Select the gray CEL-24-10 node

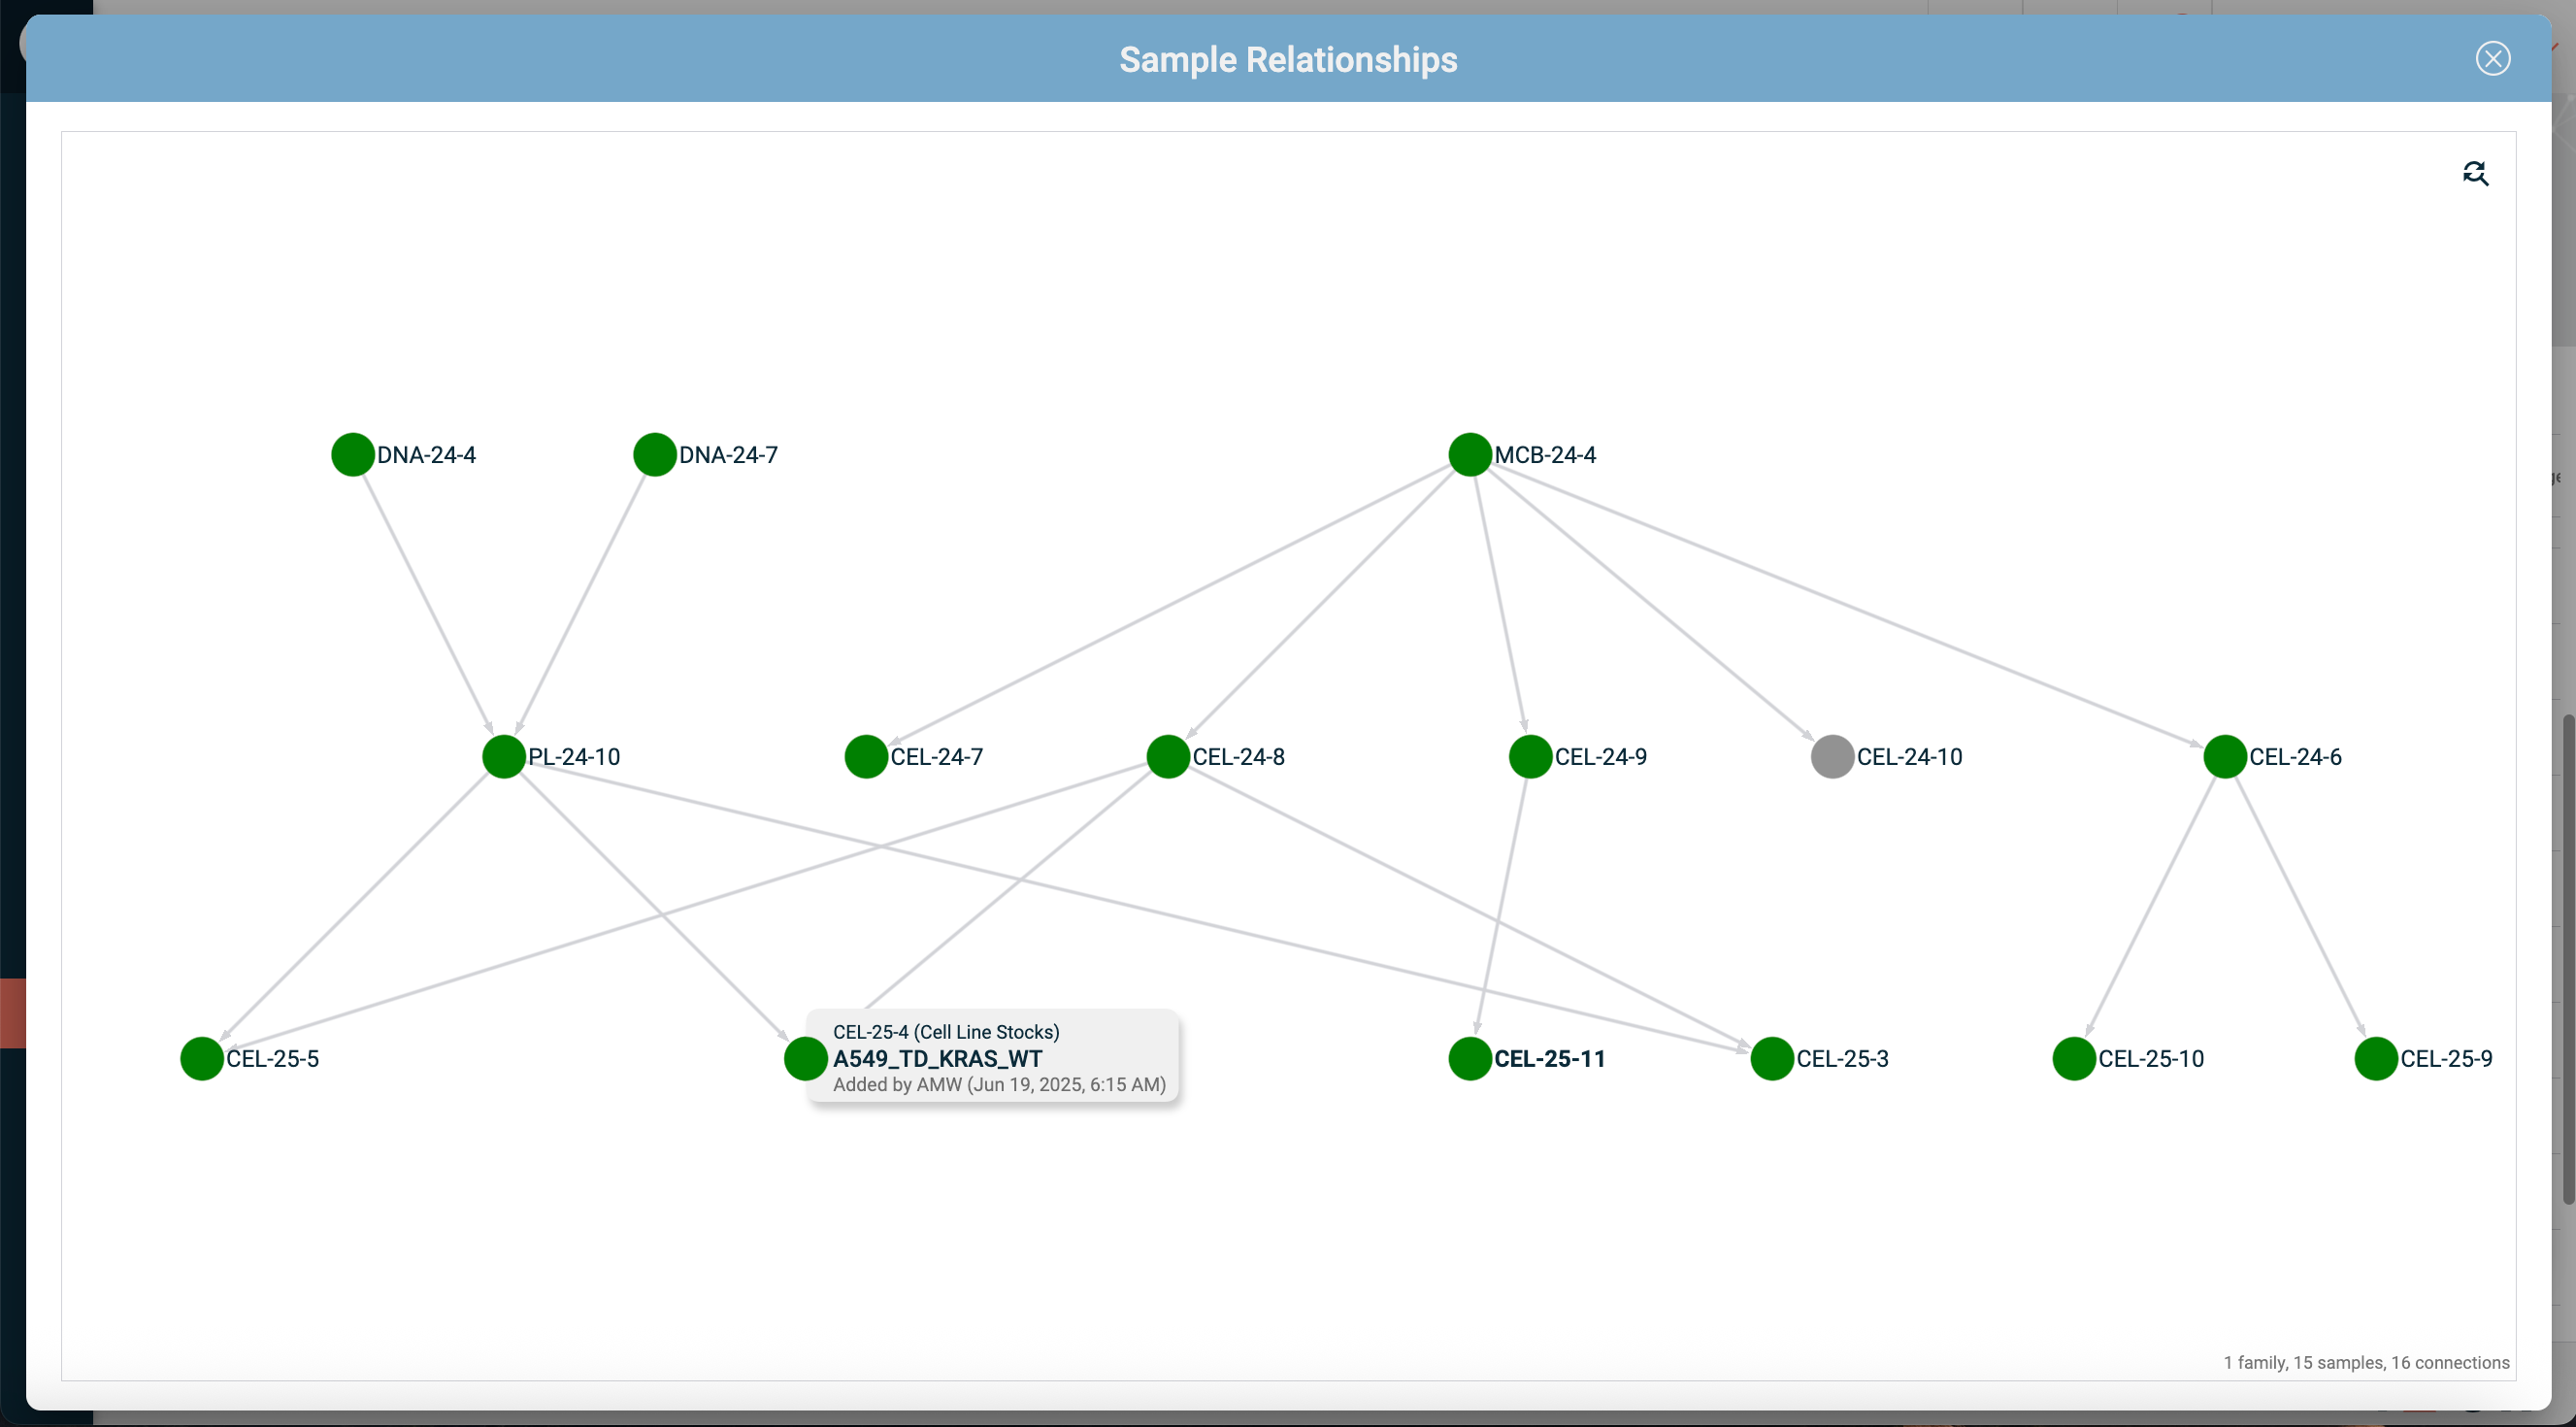[x=1830, y=757]
